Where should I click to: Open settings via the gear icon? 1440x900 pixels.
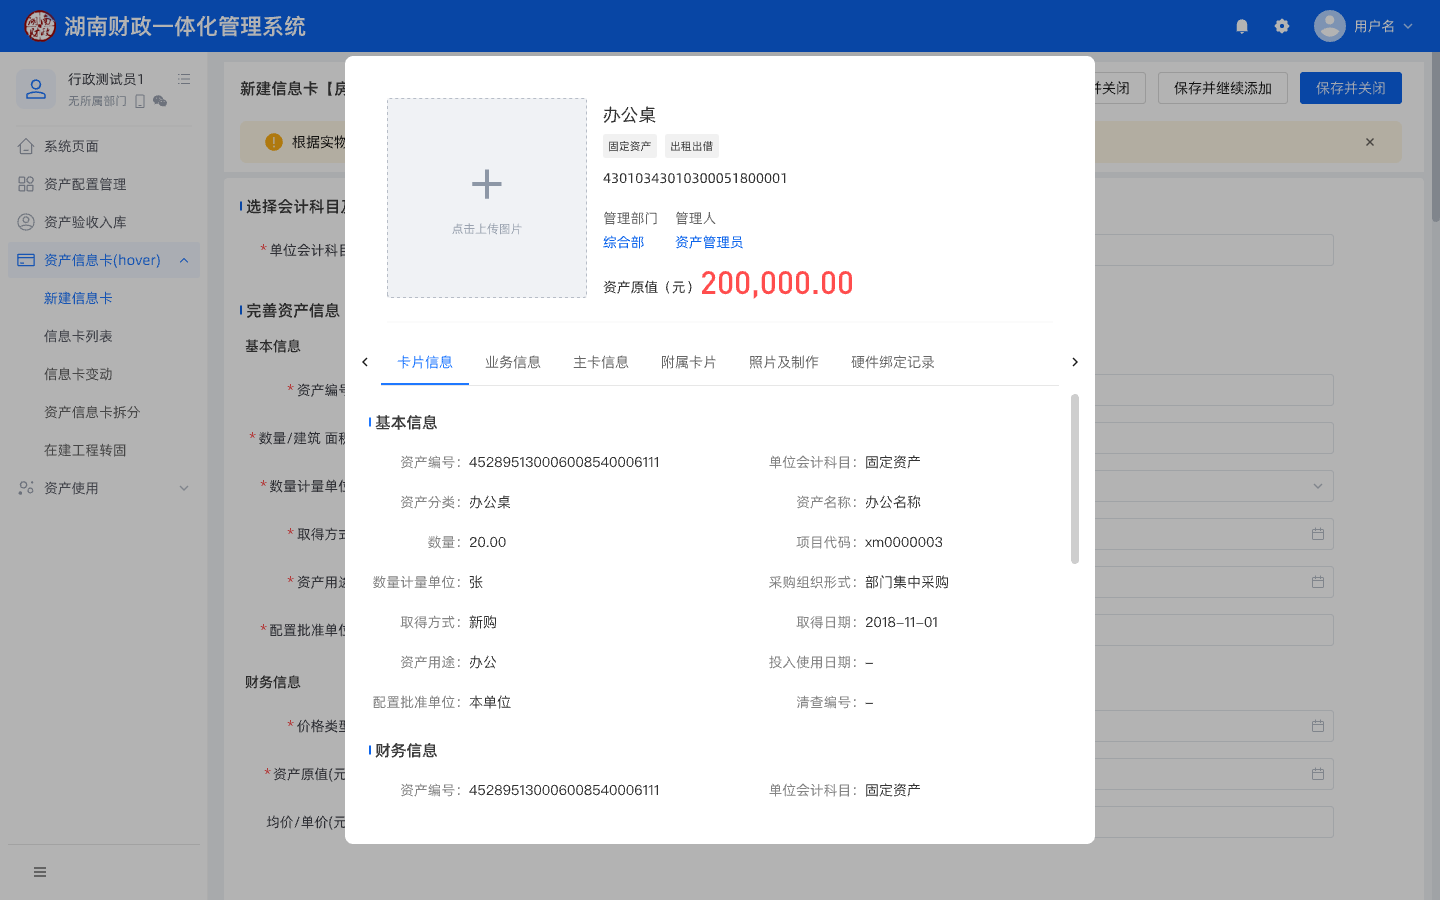1282,26
